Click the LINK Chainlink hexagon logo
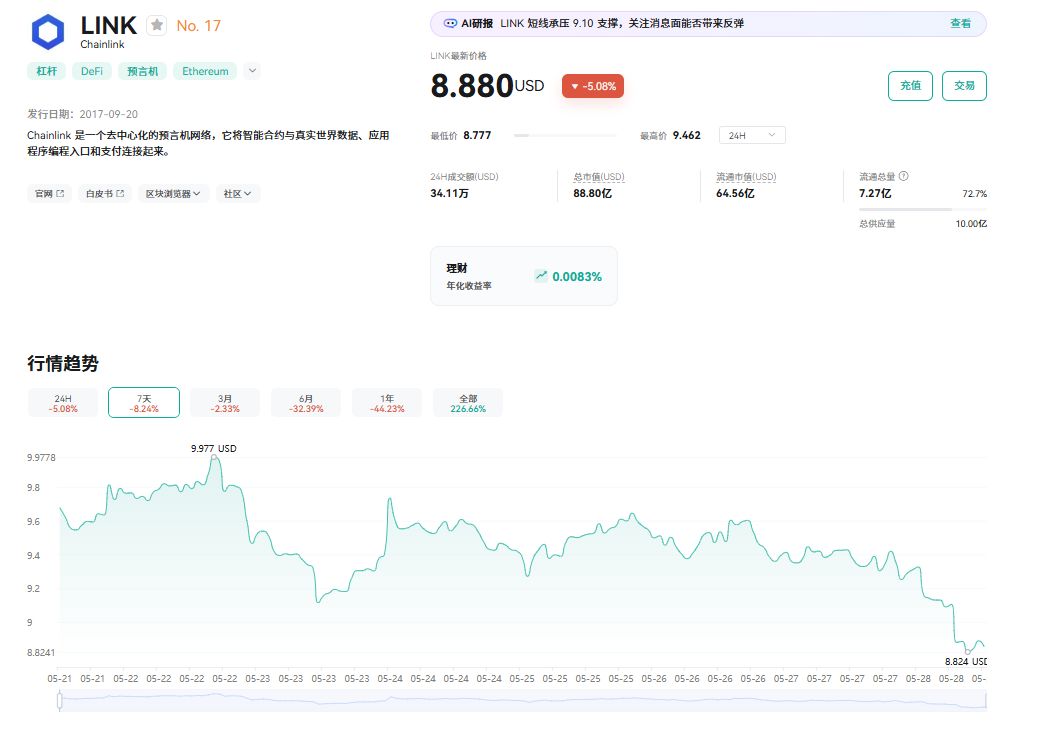1064x730 pixels. pos(48,32)
